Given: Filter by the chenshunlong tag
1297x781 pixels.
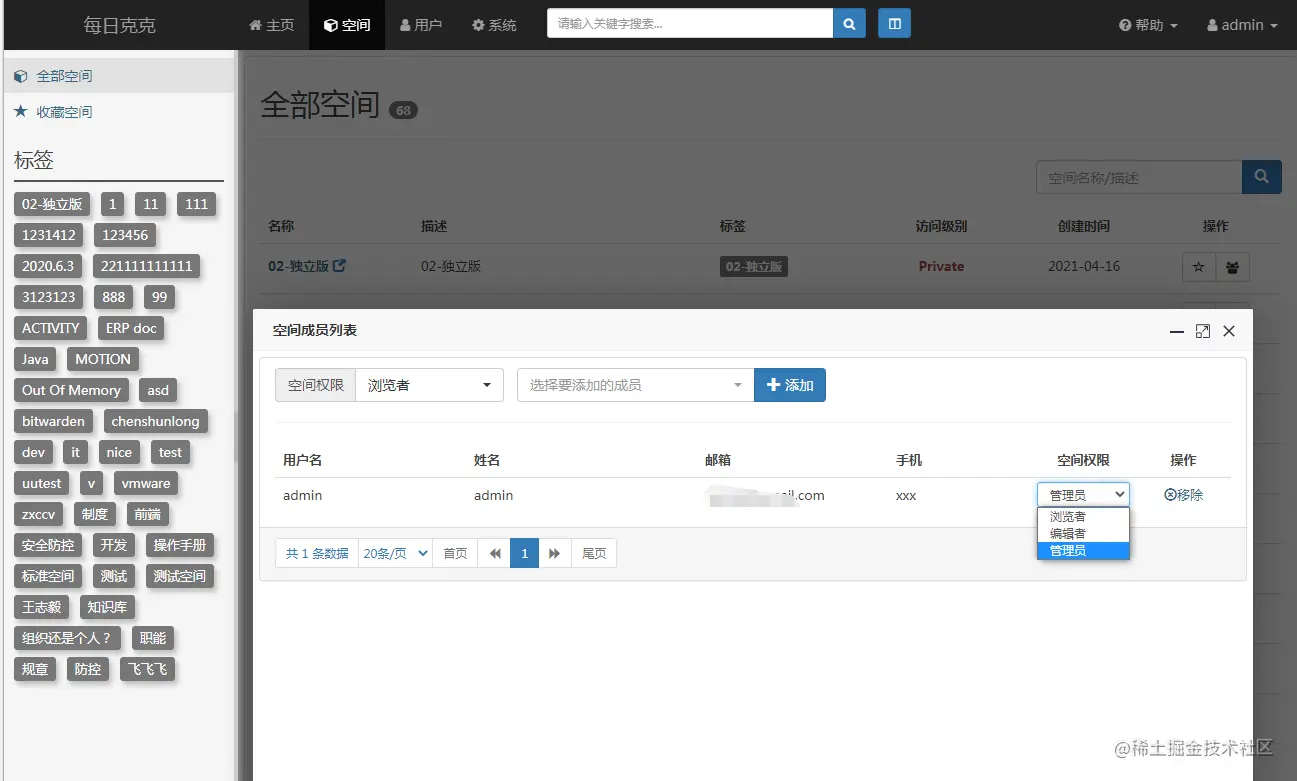Looking at the screenshot, I should pos(156,421).
